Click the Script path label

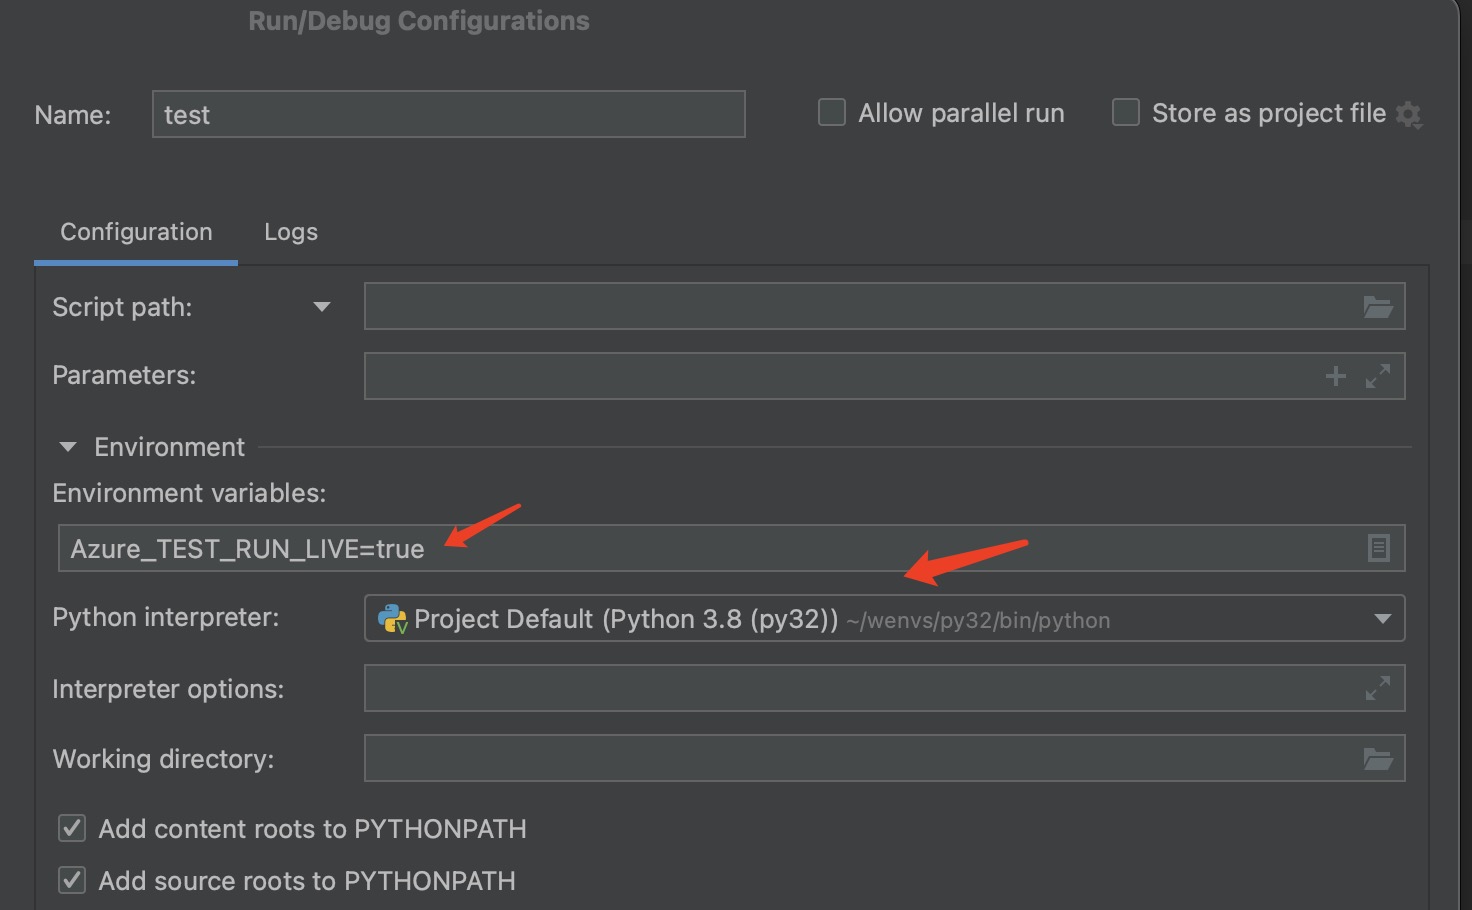122,307
